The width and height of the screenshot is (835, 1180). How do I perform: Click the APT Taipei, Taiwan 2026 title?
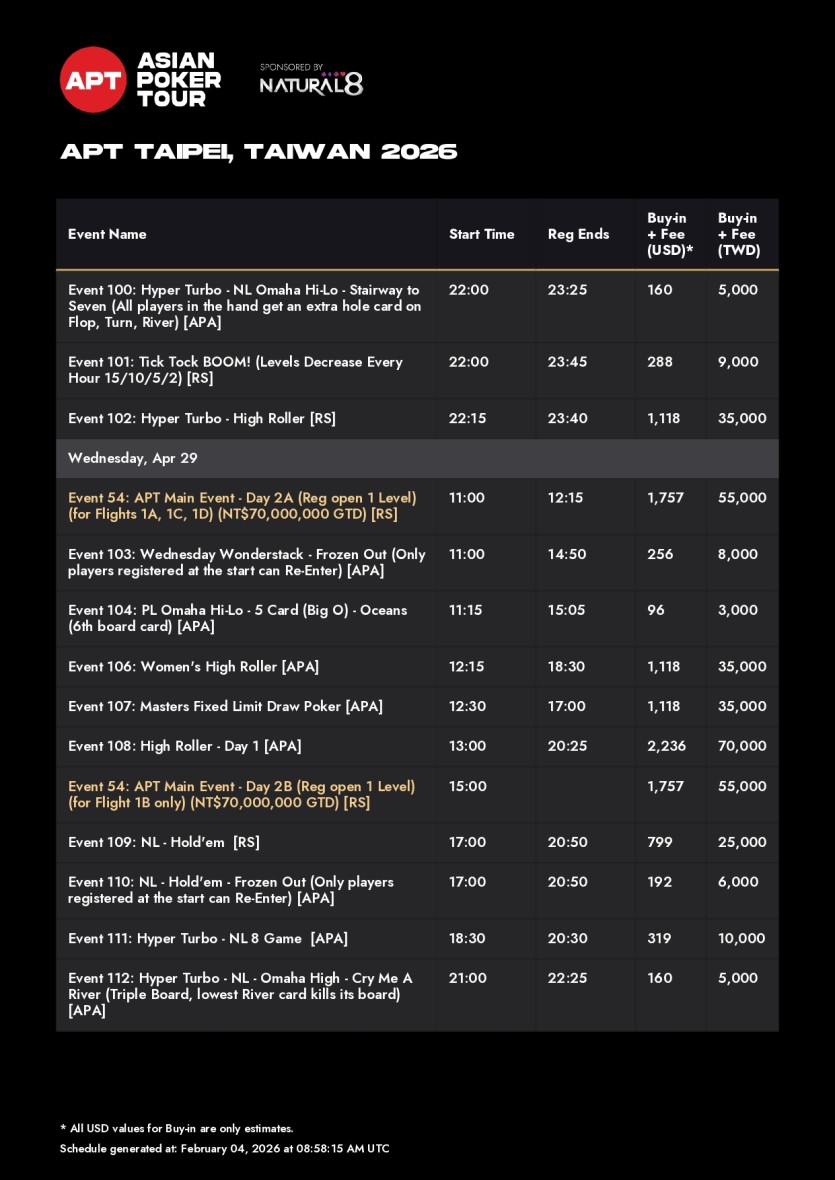[259, 152]
